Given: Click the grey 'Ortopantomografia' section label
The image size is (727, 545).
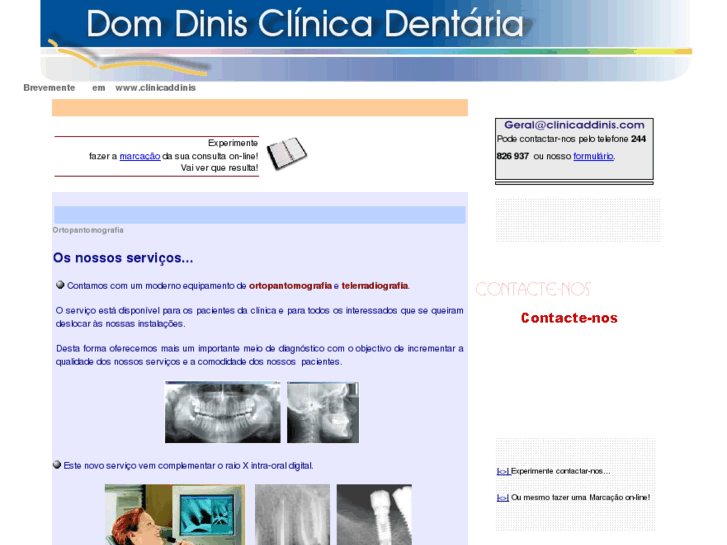Looking at the screenshot, I should point(88,230).
